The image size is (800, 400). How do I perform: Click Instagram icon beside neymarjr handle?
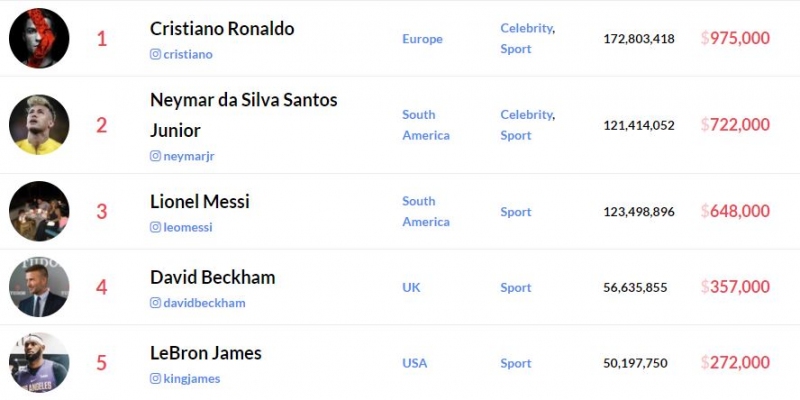click(155, 156)
